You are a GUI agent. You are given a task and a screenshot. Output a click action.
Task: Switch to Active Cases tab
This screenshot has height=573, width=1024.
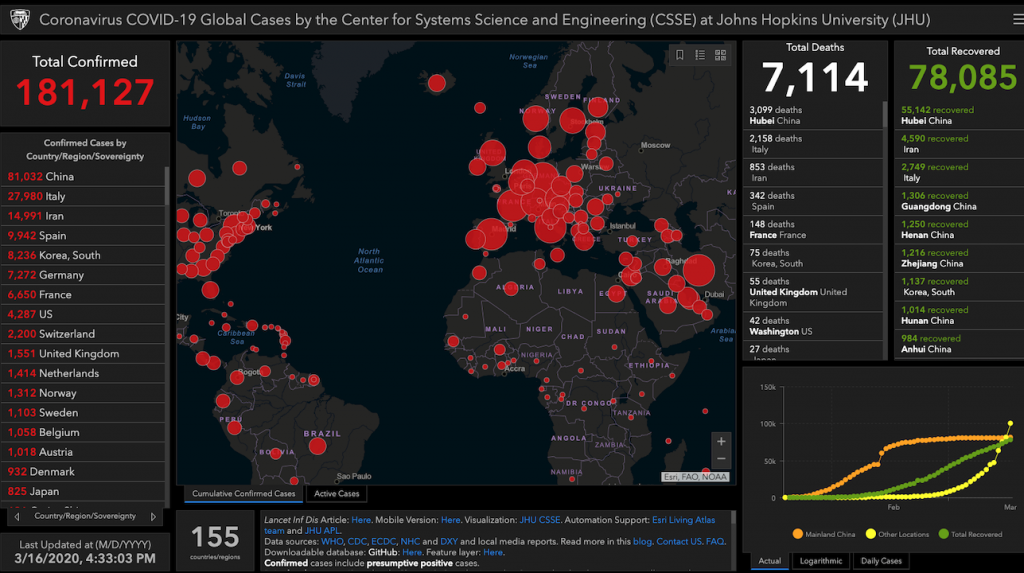336,494
